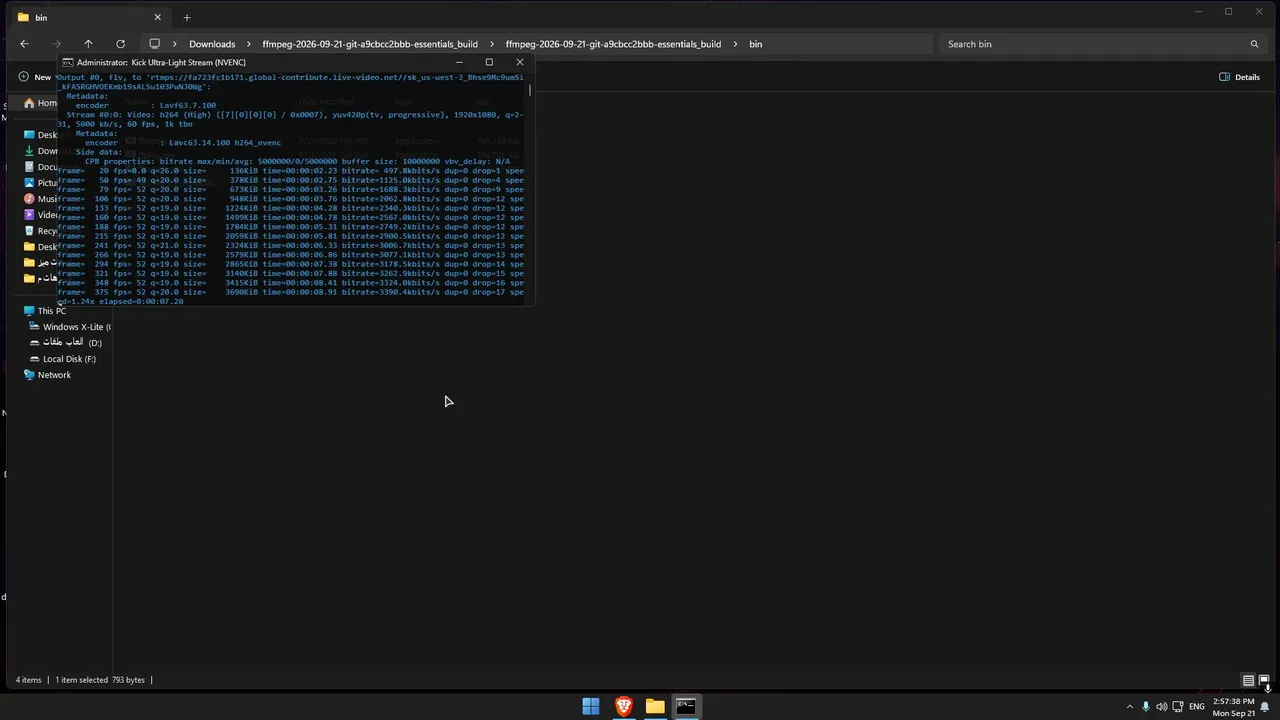This screenshot has height=720, width=1280.
Task: Close the 'bin' tab
Action: (x=157, y=17)
